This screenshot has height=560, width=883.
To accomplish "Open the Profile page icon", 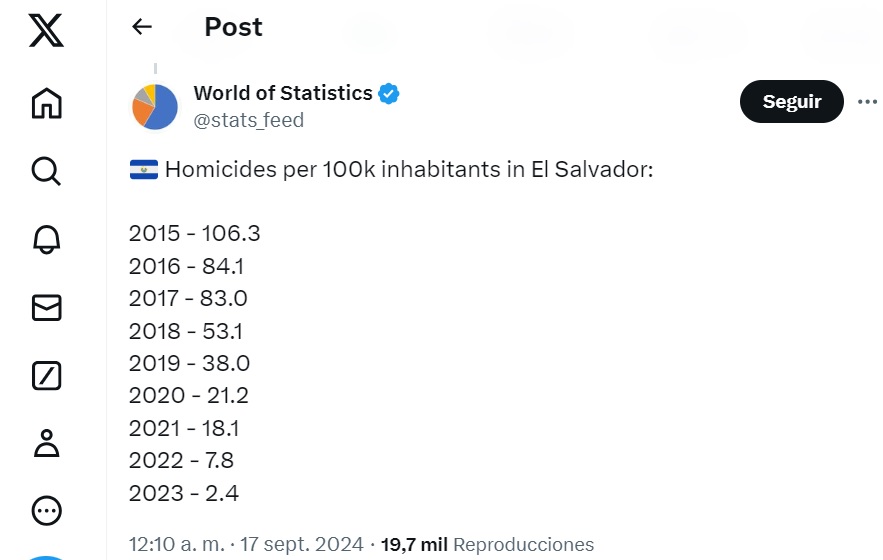I will point(46,443).
